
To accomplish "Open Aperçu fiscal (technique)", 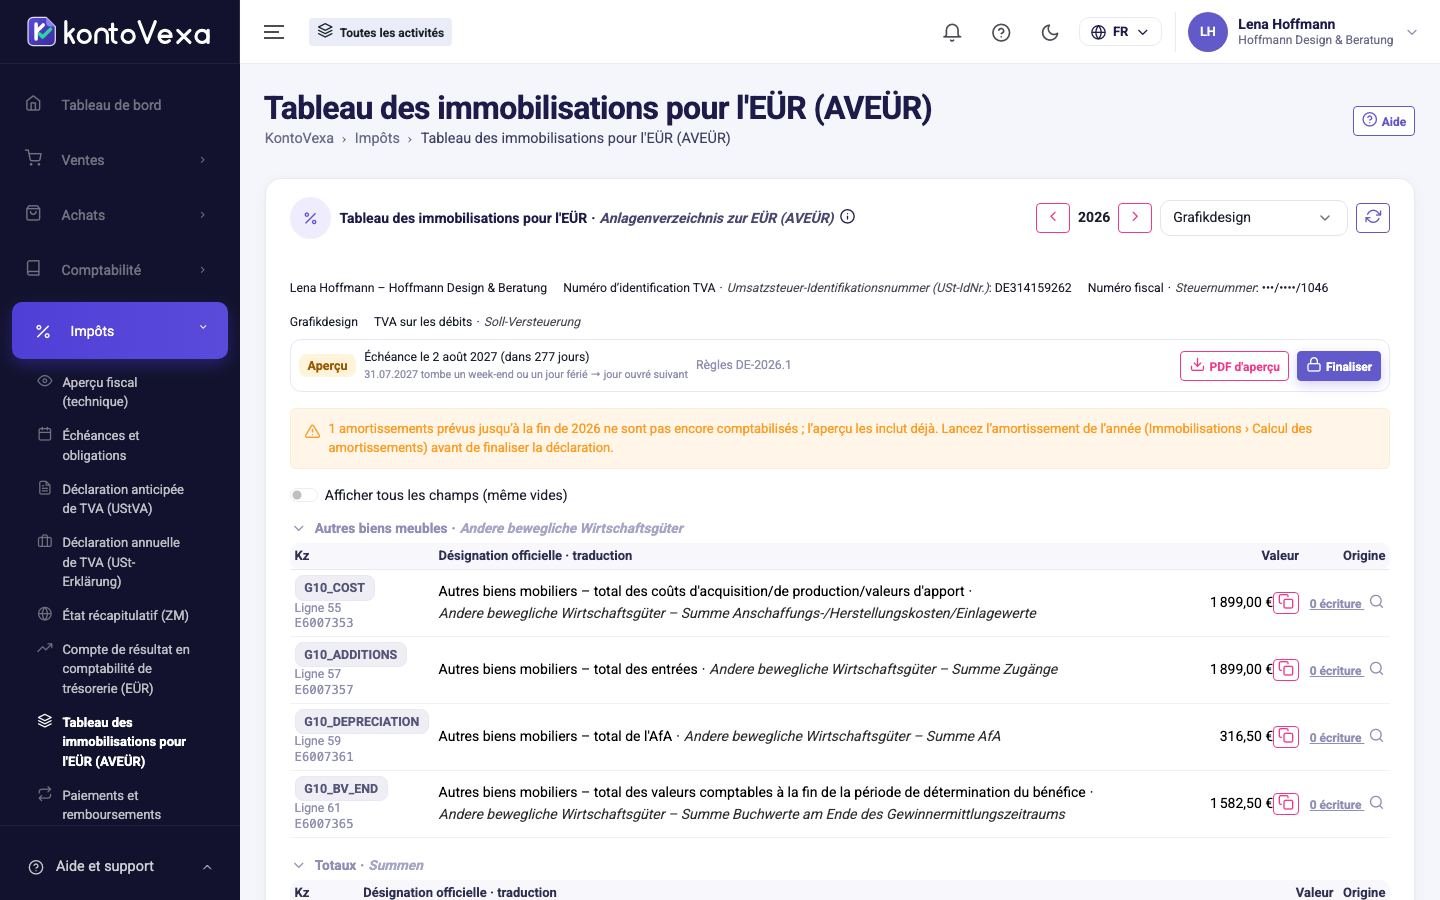I will [120, 392].
